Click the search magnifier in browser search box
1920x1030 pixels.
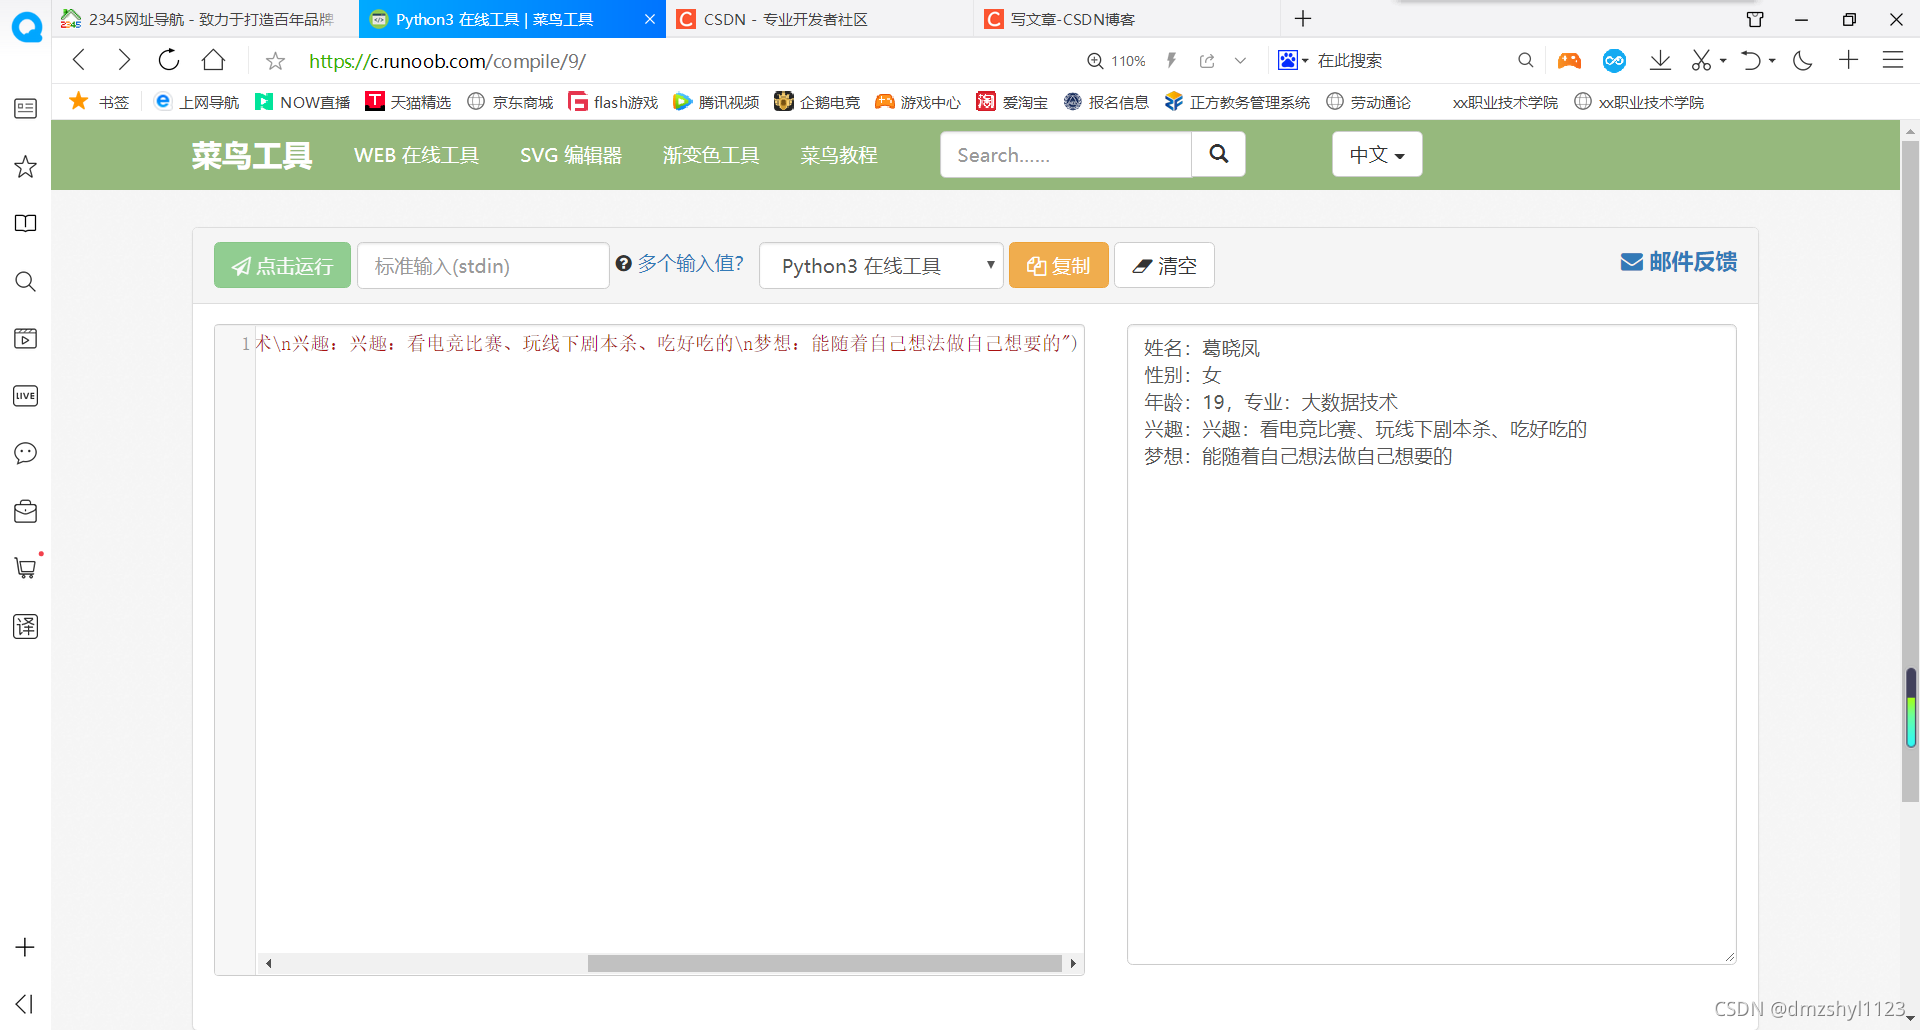click(x=1525, y=60)
